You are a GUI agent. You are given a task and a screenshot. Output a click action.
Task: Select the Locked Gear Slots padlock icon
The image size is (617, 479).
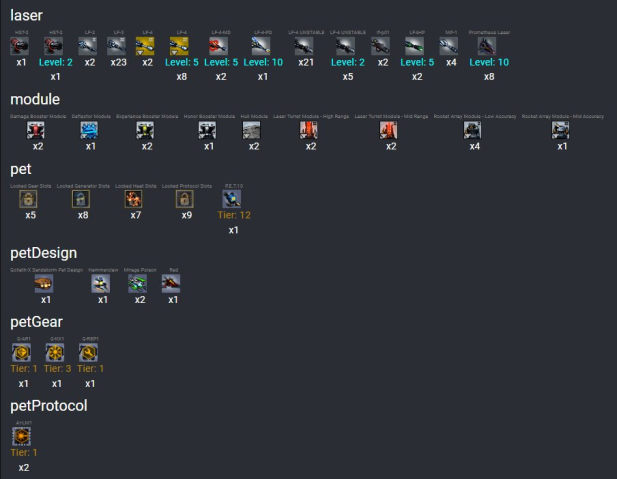tap(28, 199)
